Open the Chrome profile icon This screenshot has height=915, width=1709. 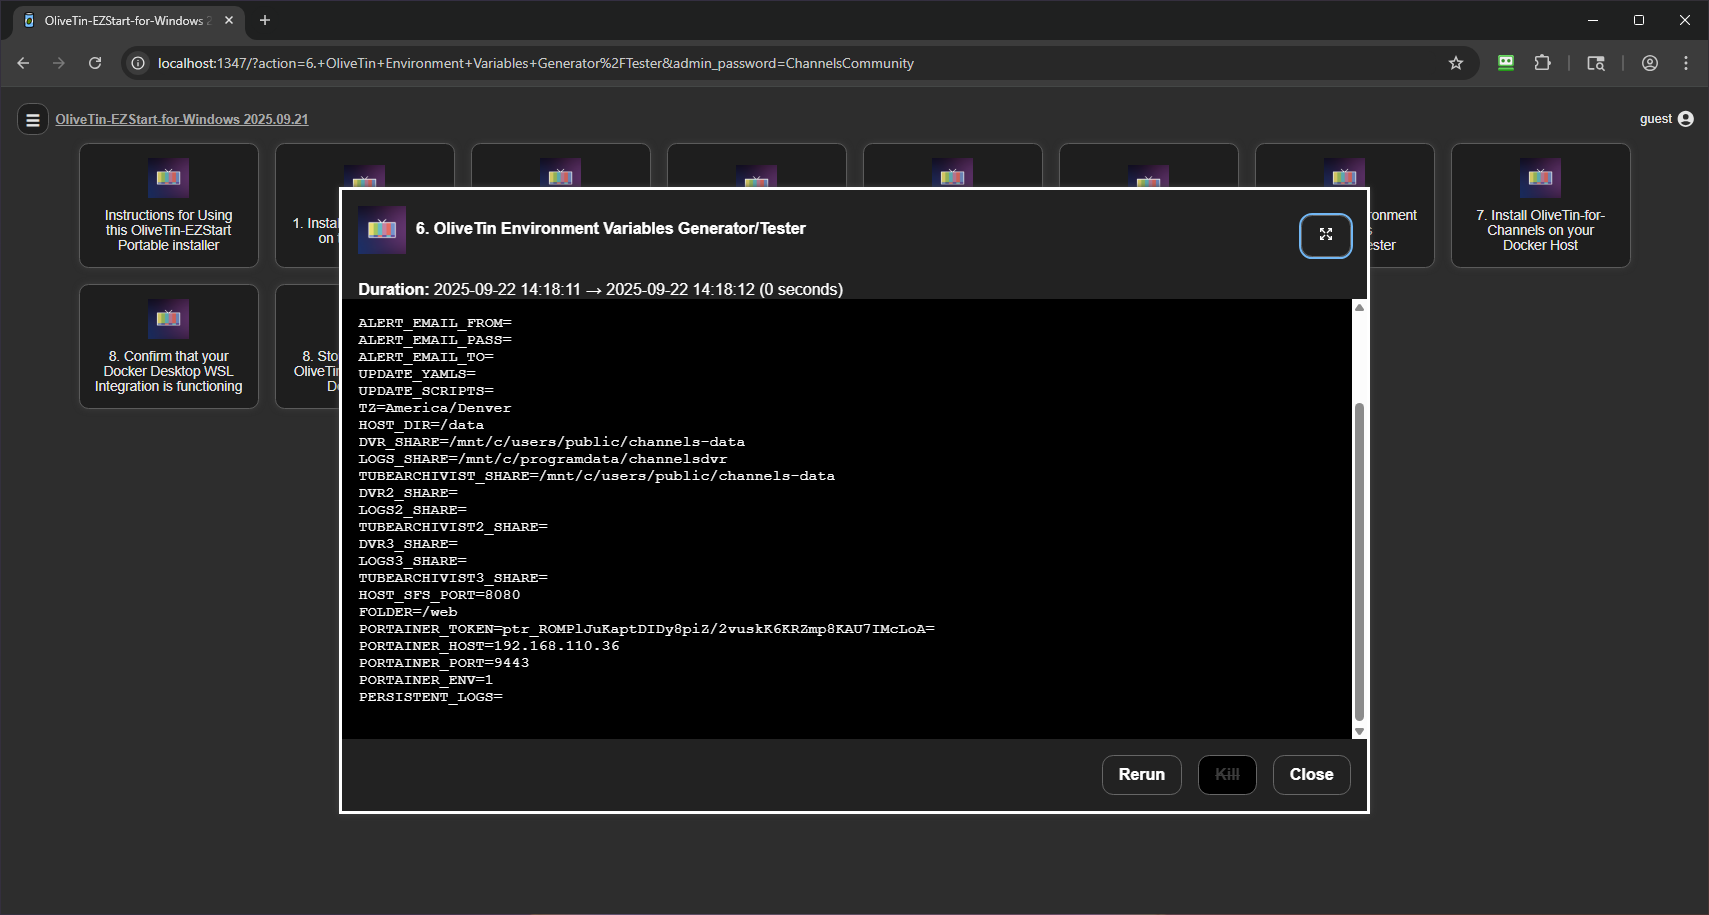tap(1649, 63)
